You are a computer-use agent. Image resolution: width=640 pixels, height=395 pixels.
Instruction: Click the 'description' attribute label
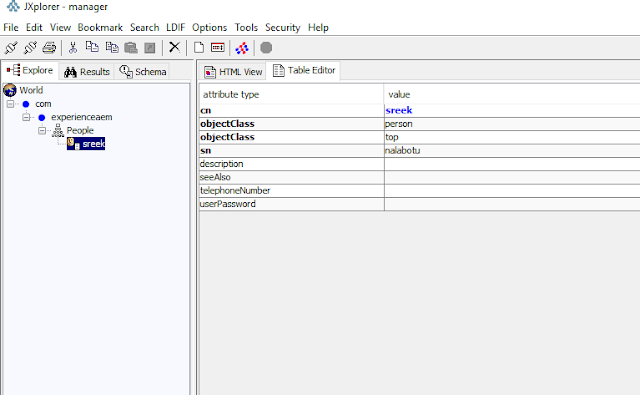pyautogui.click(x=222, y=164)
